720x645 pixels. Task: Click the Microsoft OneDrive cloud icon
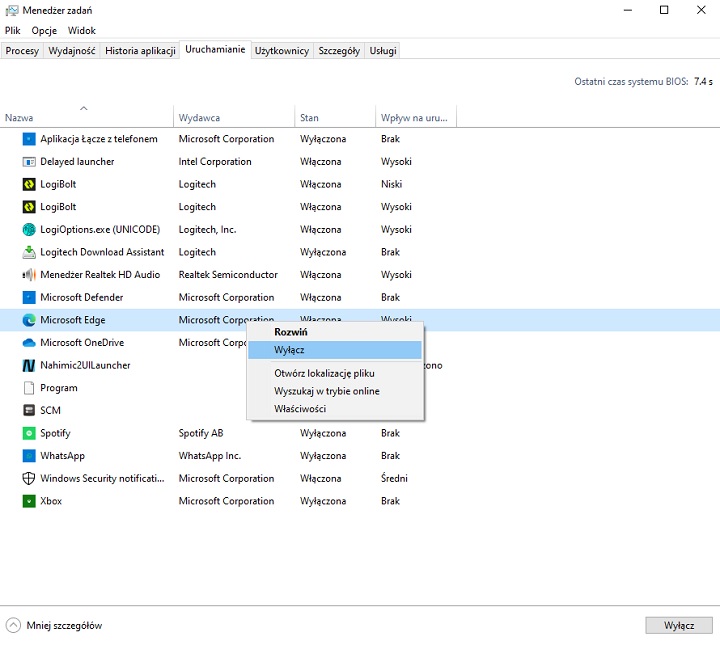tap(29, 343)
